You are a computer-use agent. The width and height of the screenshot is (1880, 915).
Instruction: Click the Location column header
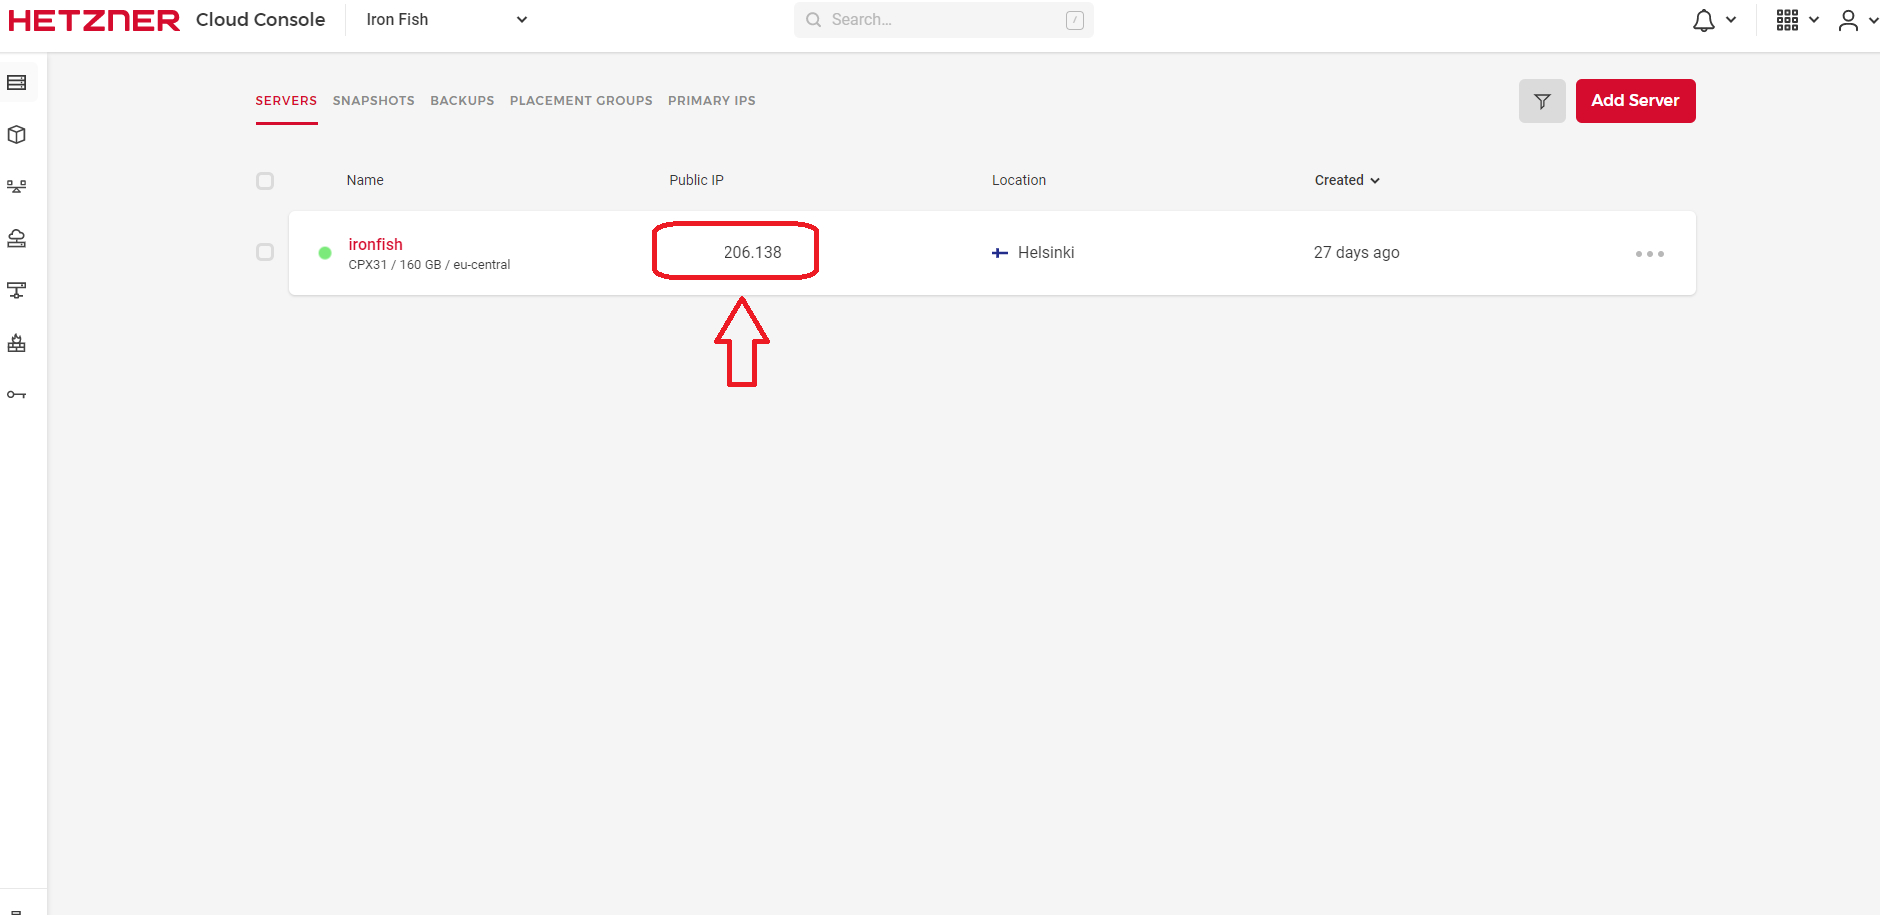click(x=1019, y=180)
